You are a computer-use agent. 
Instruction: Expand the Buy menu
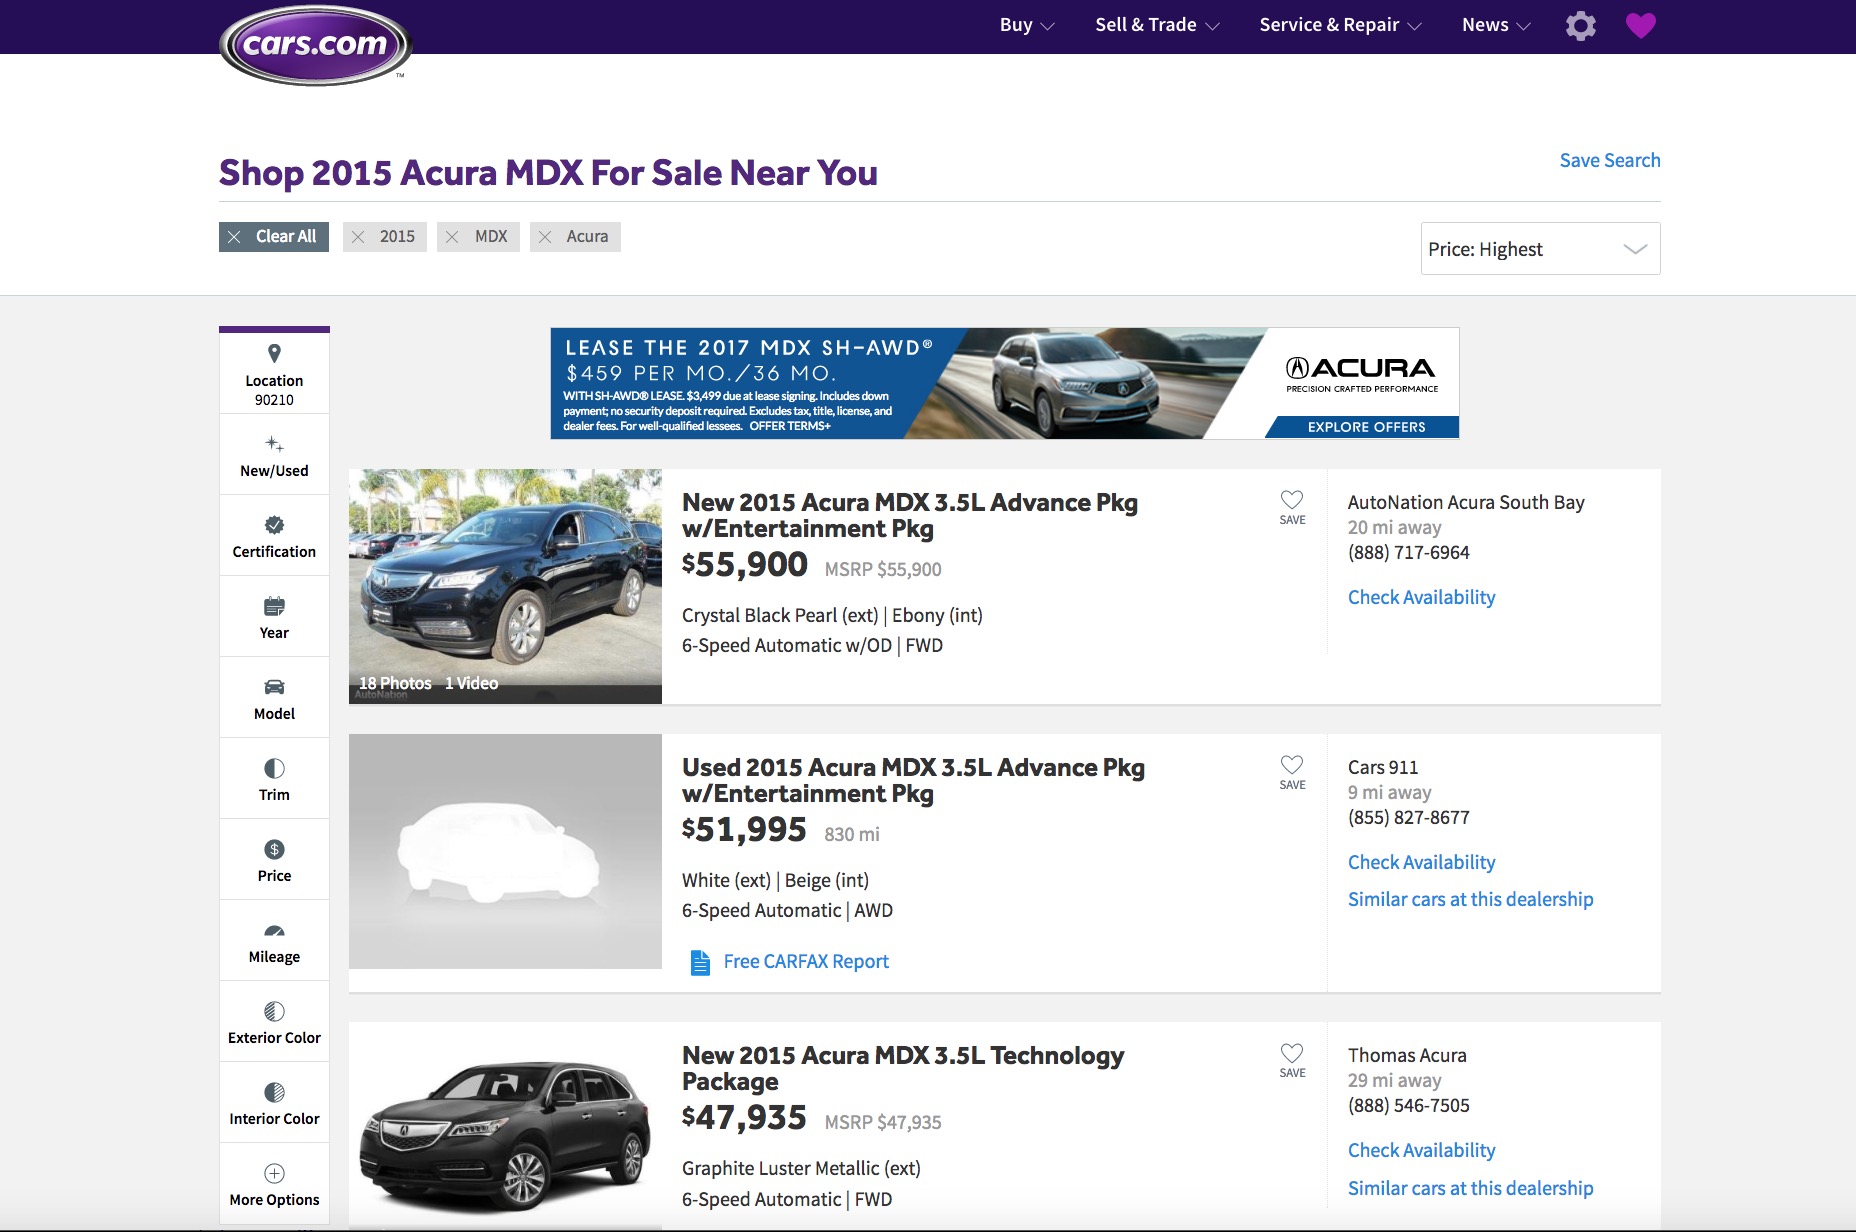(1027, 25)
